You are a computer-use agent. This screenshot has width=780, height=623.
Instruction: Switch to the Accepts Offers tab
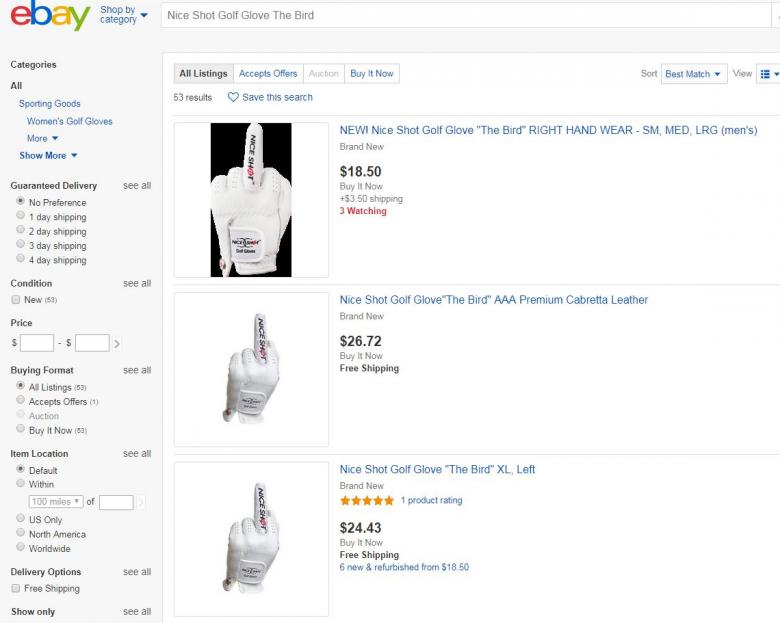(268, 73)
